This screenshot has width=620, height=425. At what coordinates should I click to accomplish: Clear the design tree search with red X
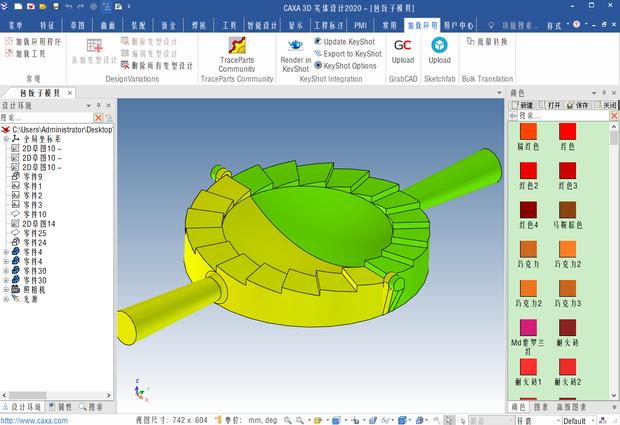(x=98, y=117)
